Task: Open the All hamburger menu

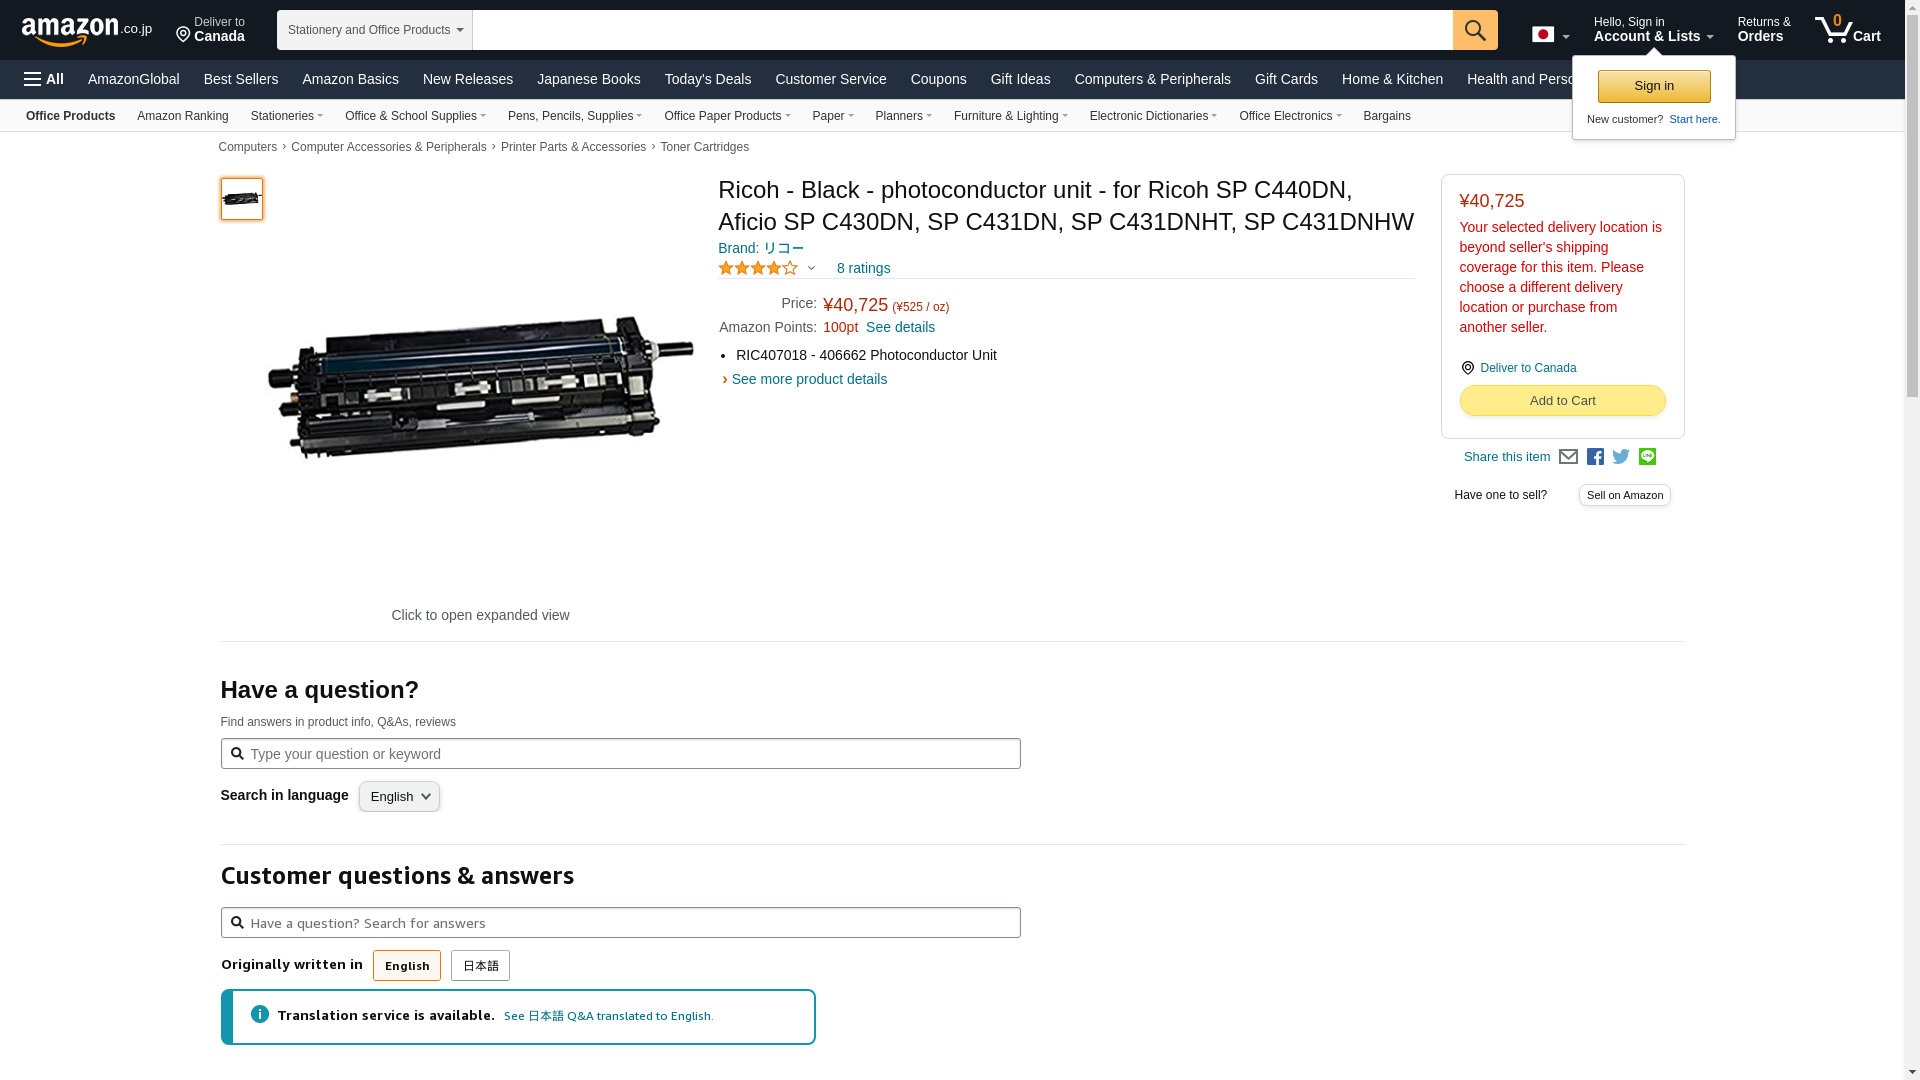Action: (44, 79)
